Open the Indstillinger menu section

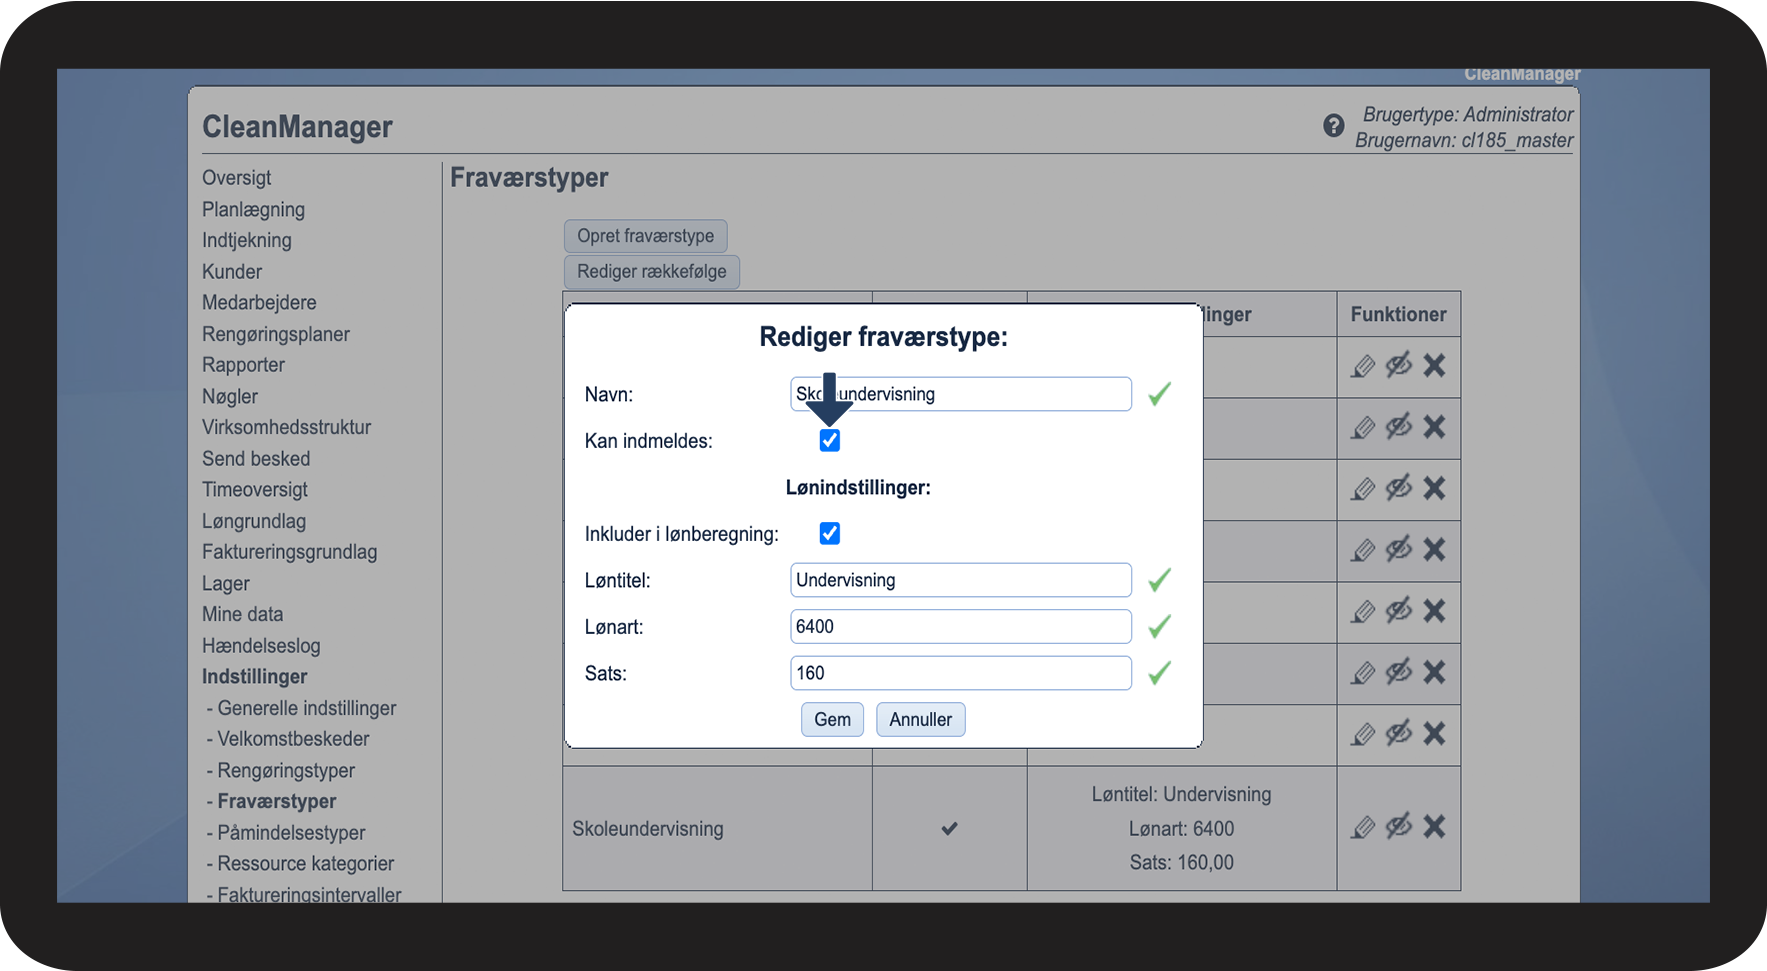click(x=254, y=677)
